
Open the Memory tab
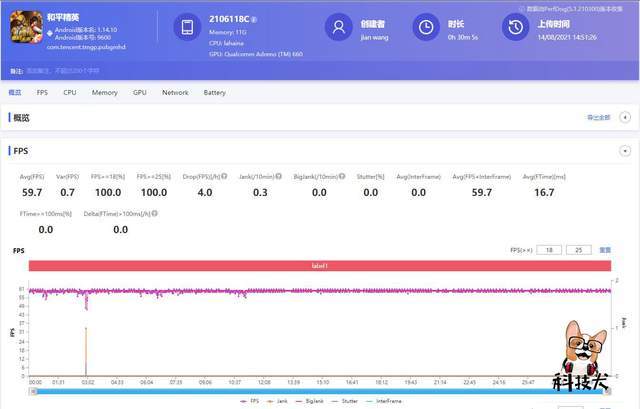tap(104, 92)
